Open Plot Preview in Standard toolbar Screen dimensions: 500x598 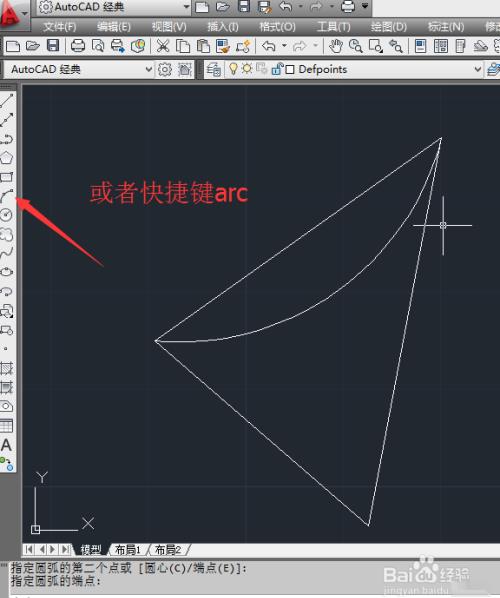click(x=98, y=46)
